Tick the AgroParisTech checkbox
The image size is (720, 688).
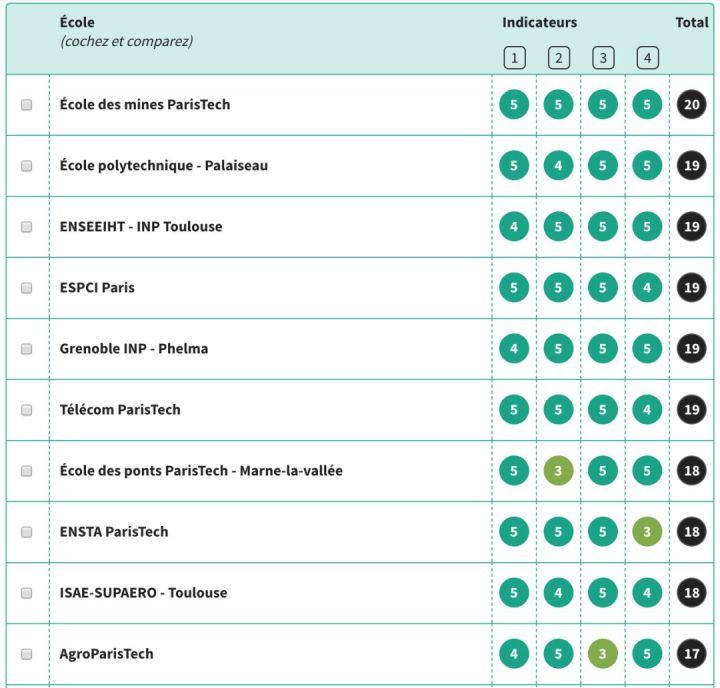point(27,654)
